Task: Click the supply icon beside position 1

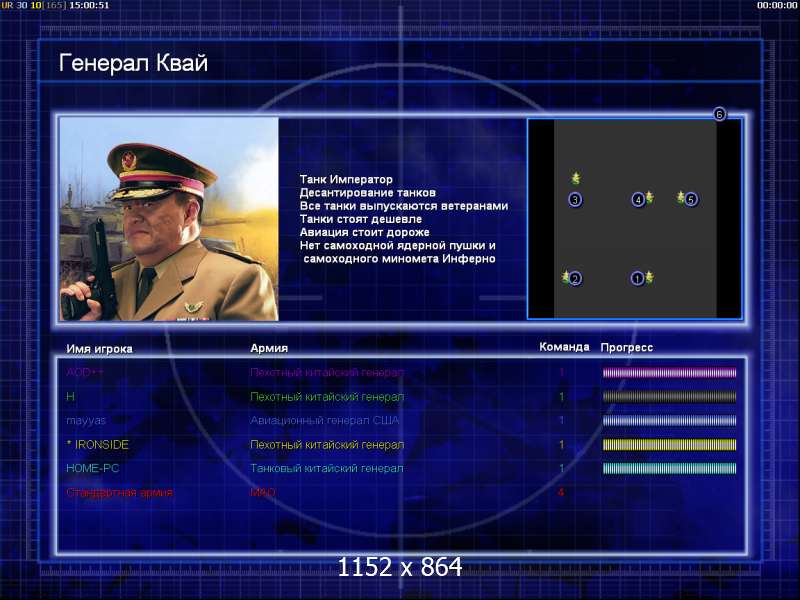Action: coord(649,277)
